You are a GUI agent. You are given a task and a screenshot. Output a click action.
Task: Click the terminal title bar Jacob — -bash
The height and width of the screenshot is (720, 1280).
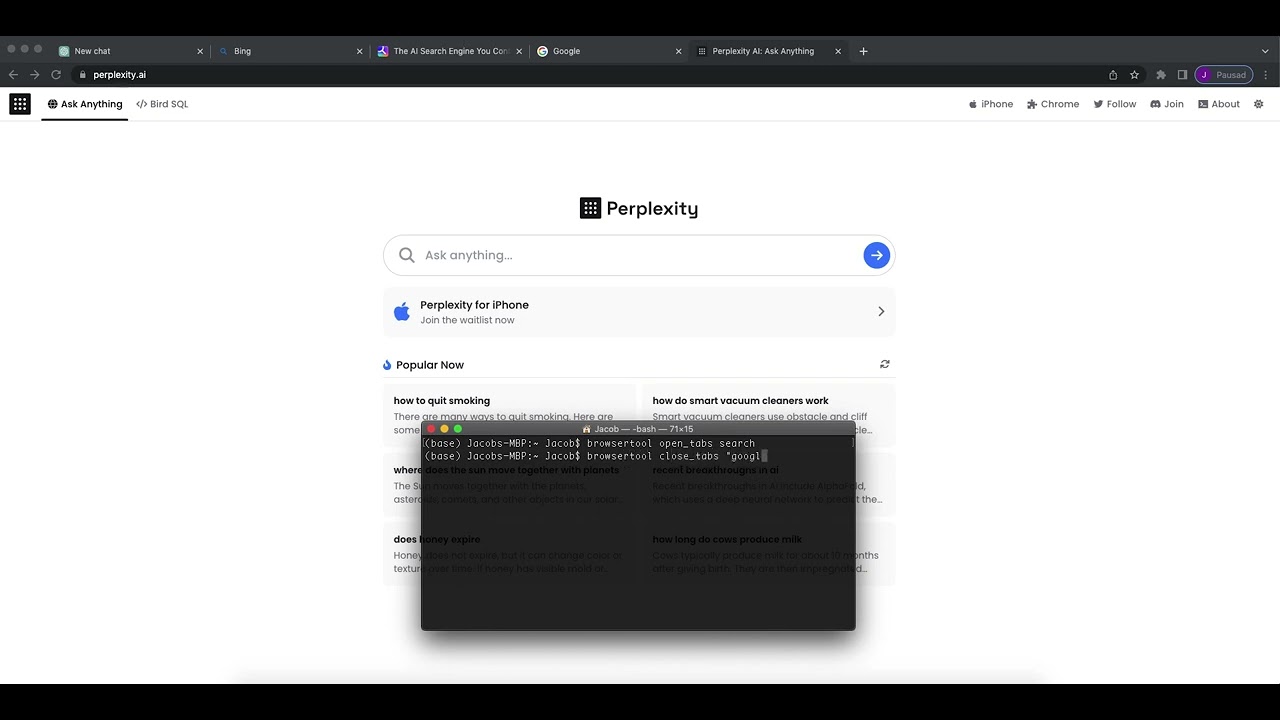pos(638,429)
